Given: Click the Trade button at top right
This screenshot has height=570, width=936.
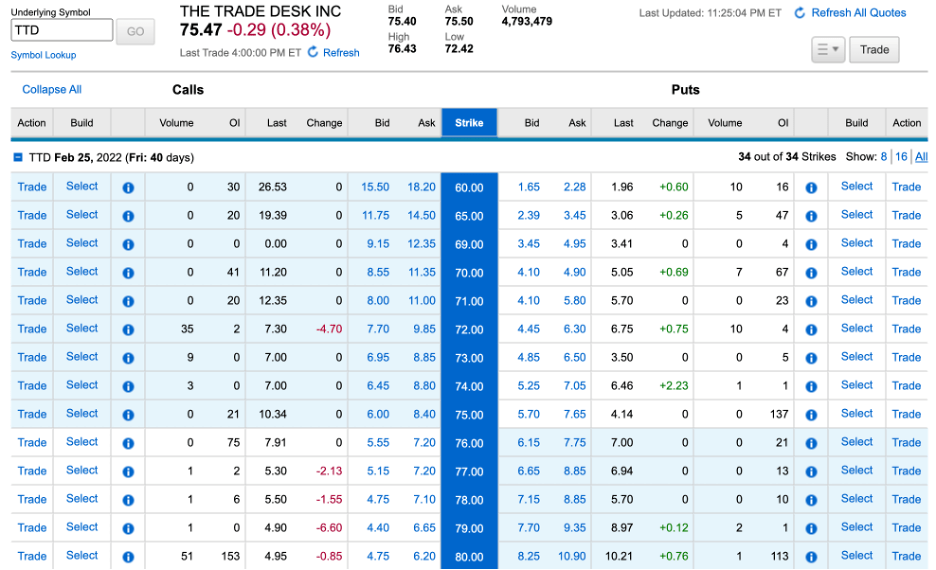Looking at the screenshot, I should point(875,50).
